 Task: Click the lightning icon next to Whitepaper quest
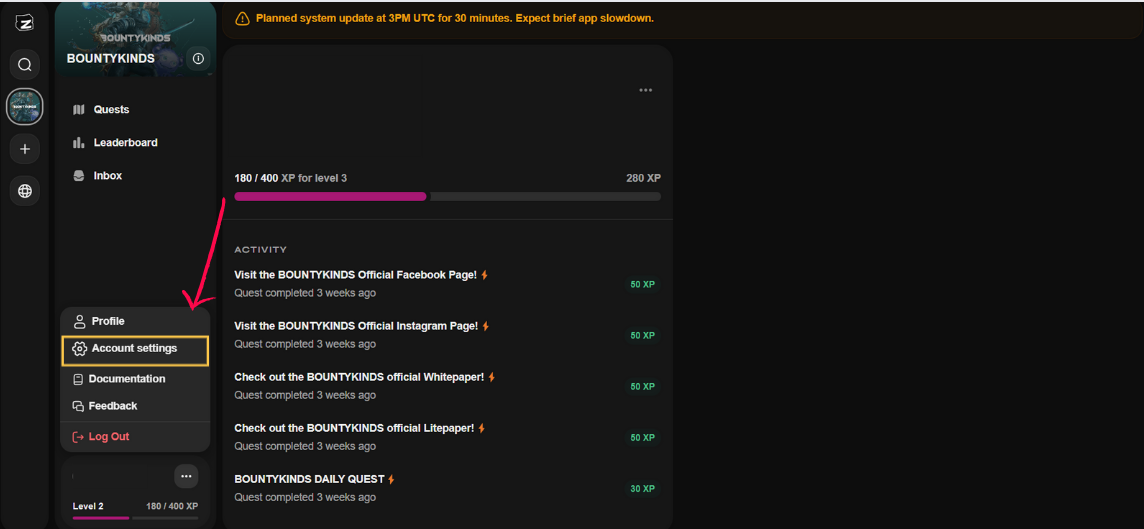click(492, 377)
